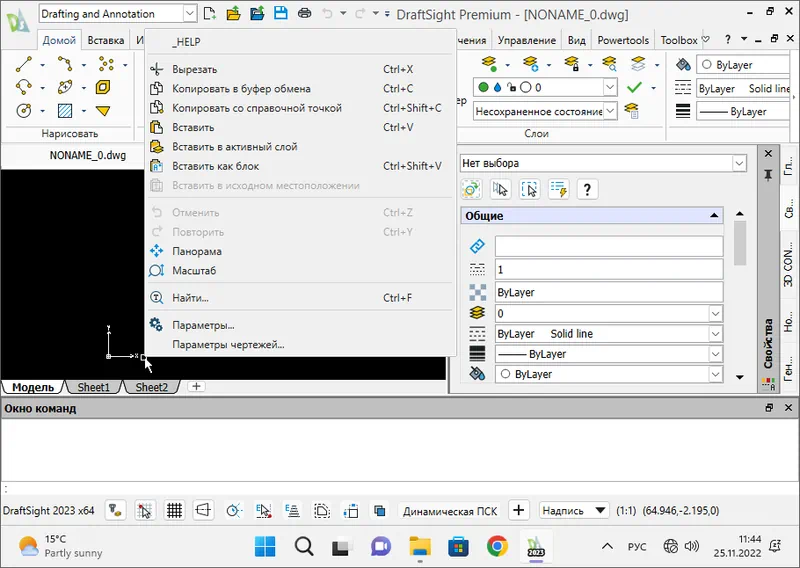This screenshot has height=568, width=800.
Task: Click the Open folder icon in quick access
Action: 233,13
